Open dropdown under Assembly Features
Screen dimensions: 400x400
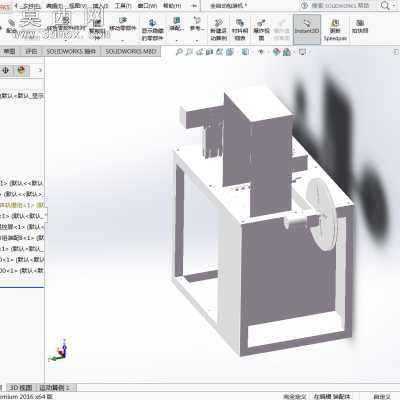pos(176,41)
